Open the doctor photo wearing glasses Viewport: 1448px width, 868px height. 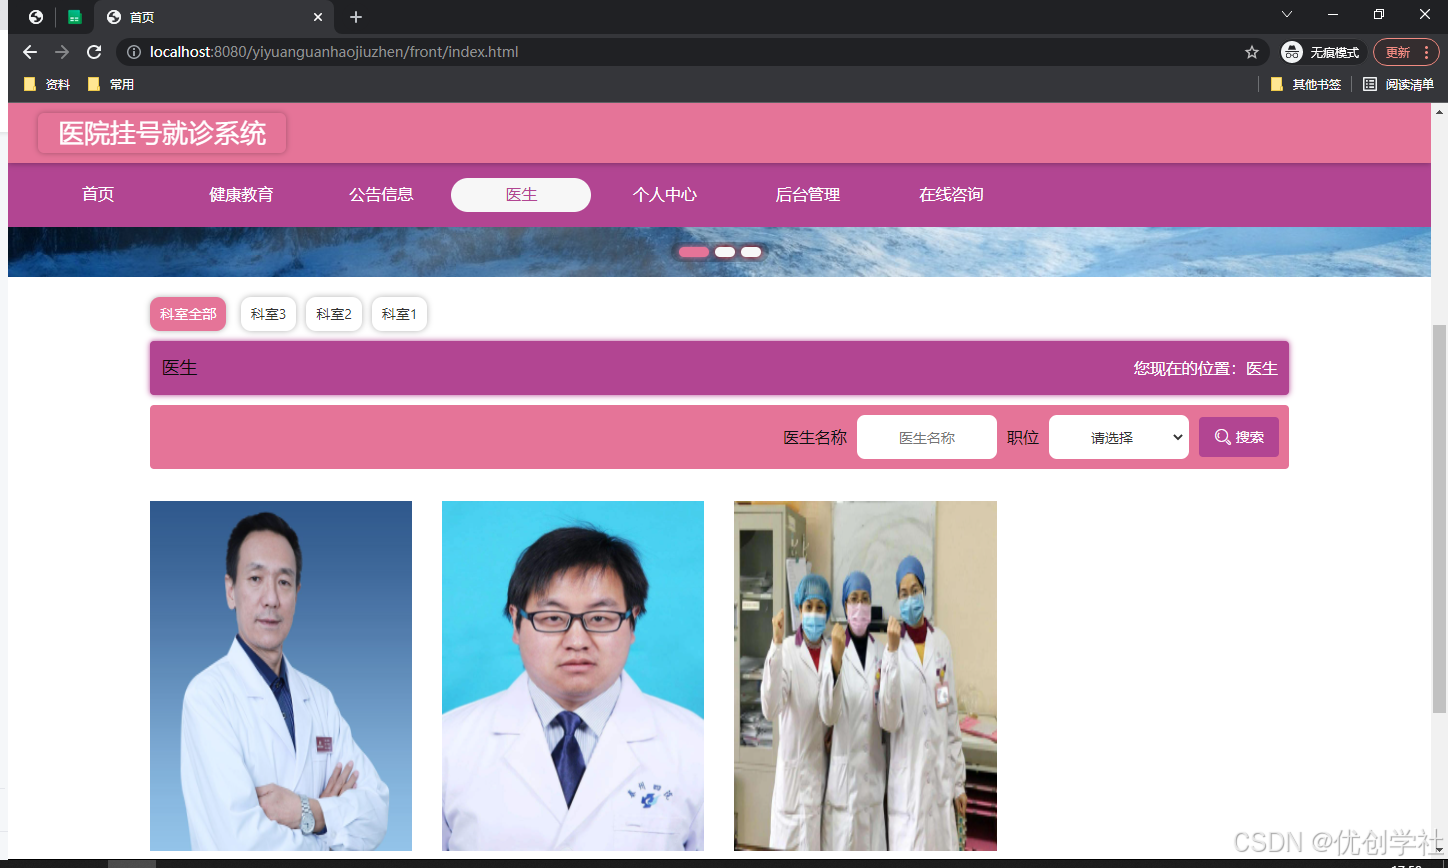point(573,676)
